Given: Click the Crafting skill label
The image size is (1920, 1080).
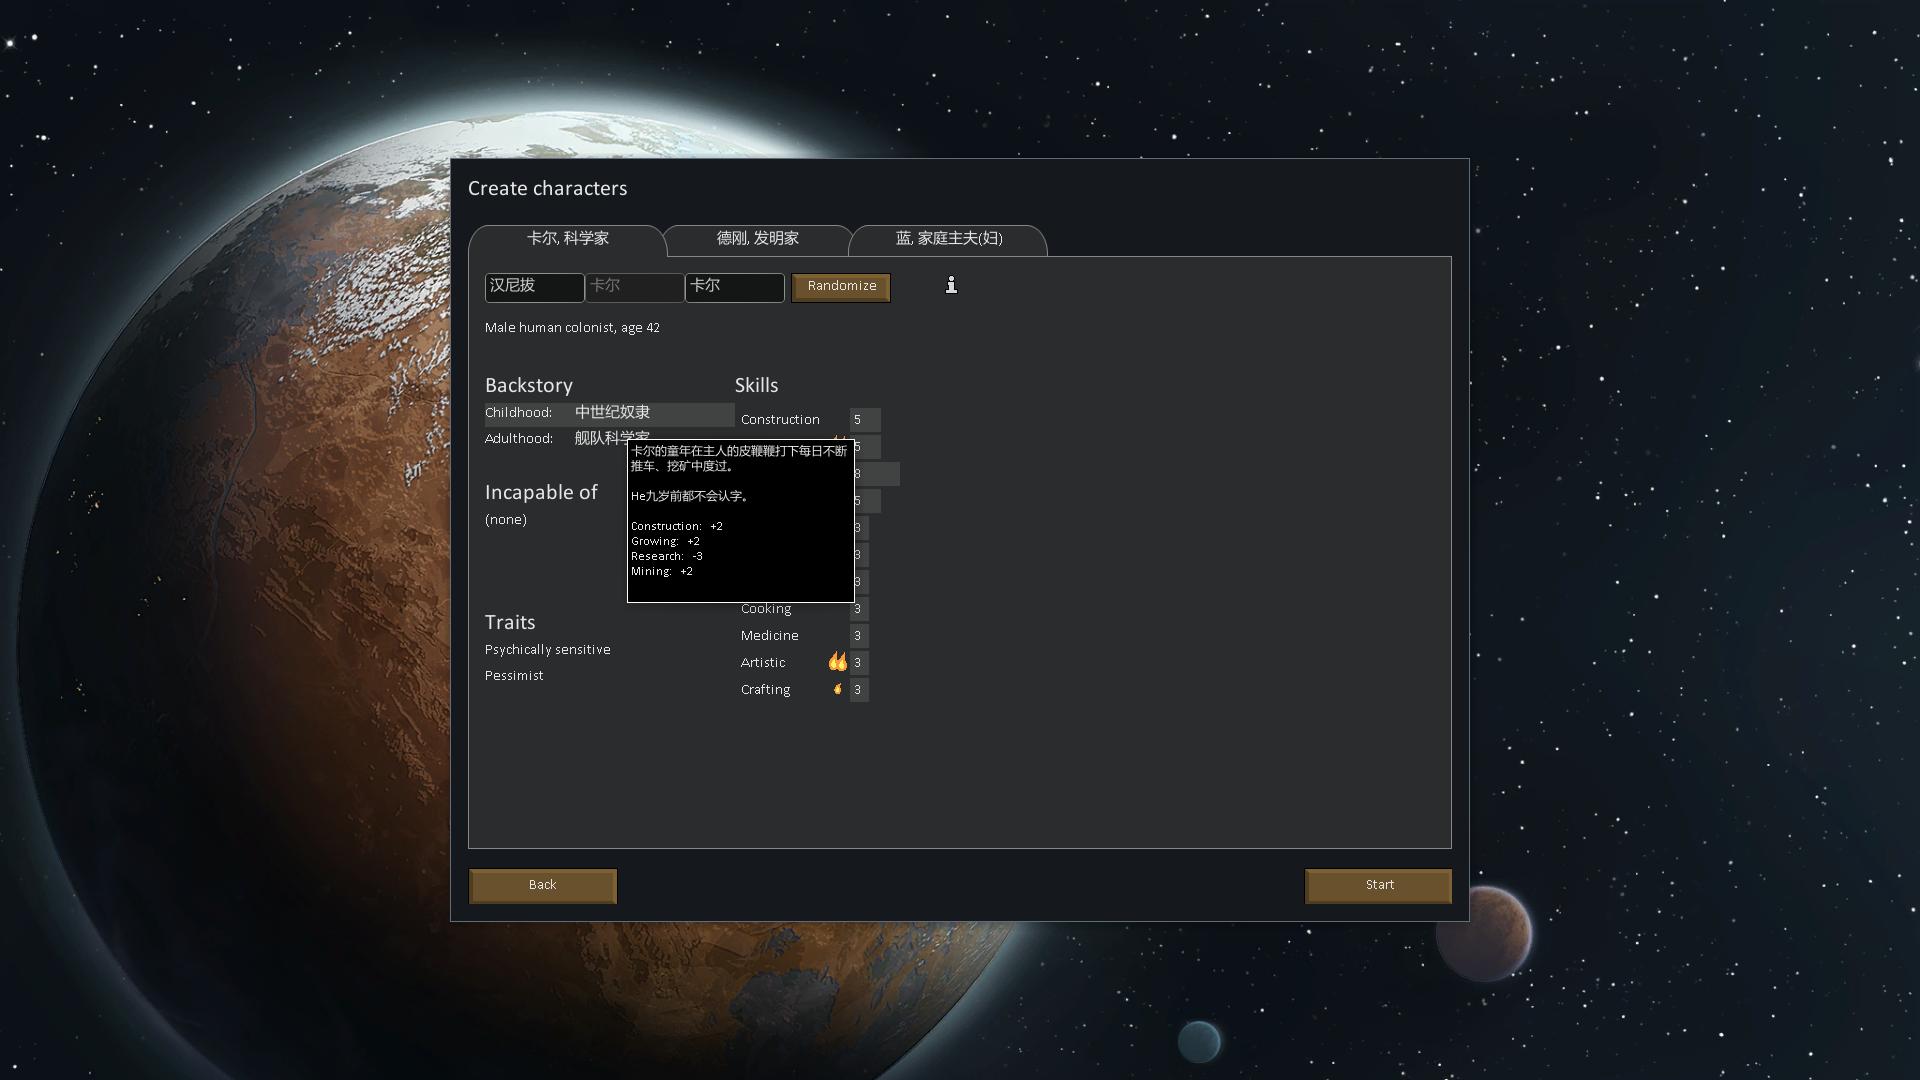Looking at the screenshot, I should pos(766,690).
